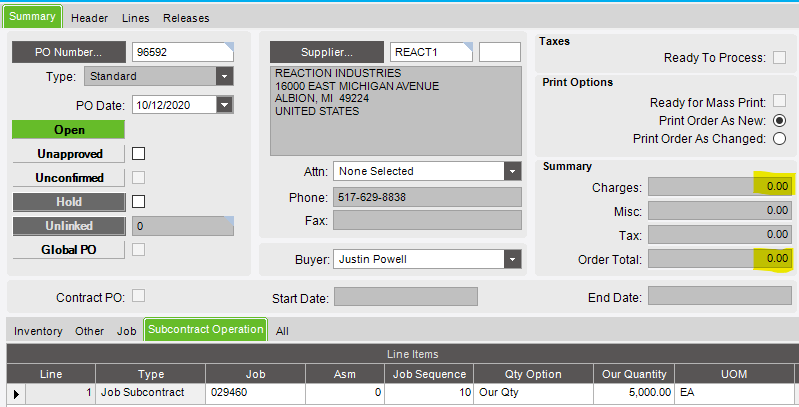Click the Qty Option column header

533,374
